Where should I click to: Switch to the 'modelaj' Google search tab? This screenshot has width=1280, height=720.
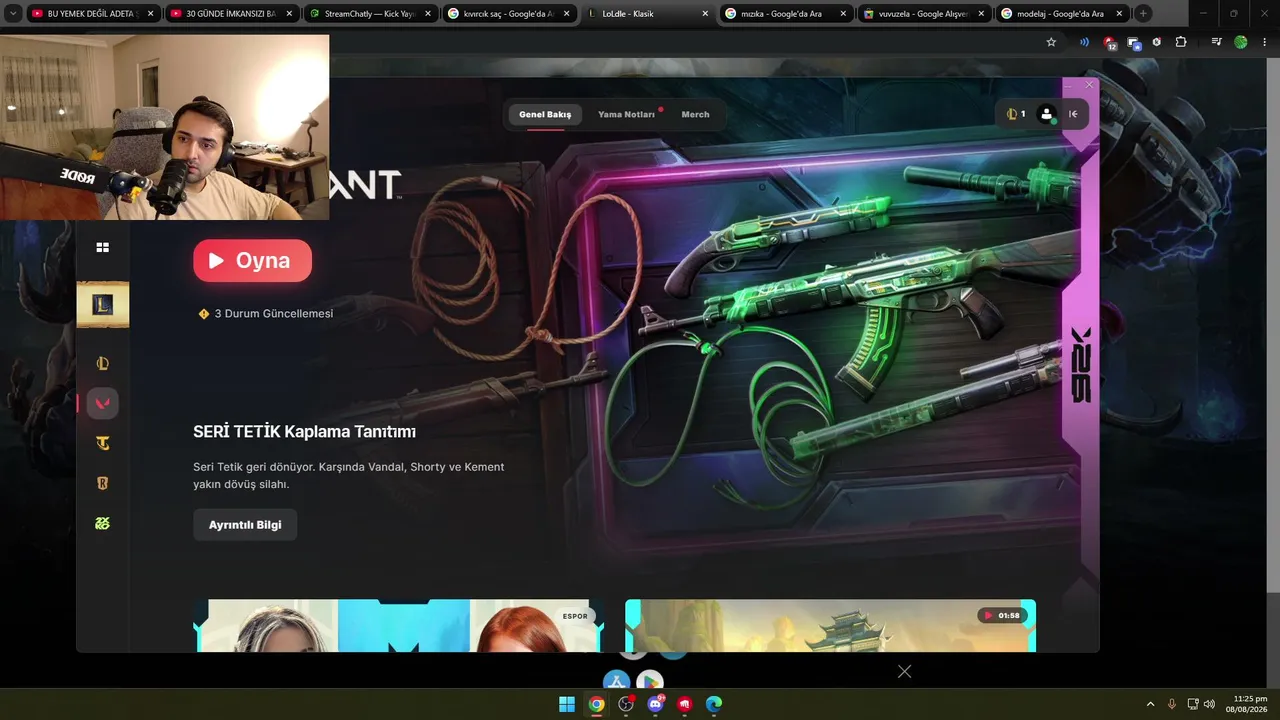(x=1061, y=14)
